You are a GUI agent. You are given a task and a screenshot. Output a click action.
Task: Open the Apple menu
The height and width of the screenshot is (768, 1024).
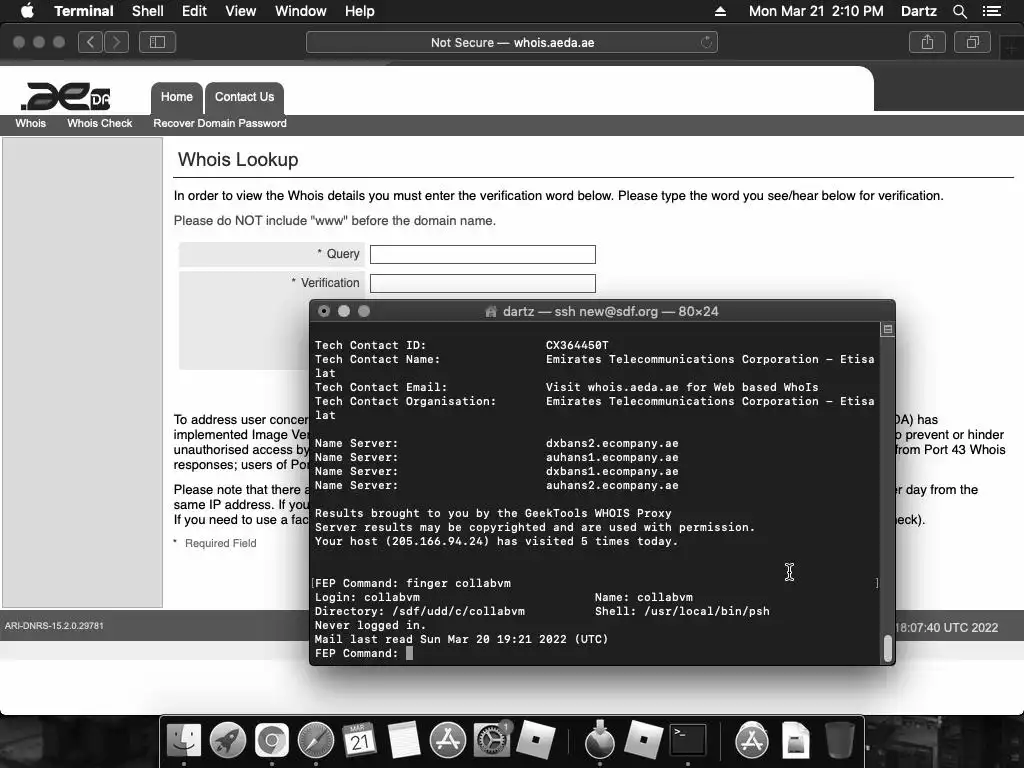point(27,11)
